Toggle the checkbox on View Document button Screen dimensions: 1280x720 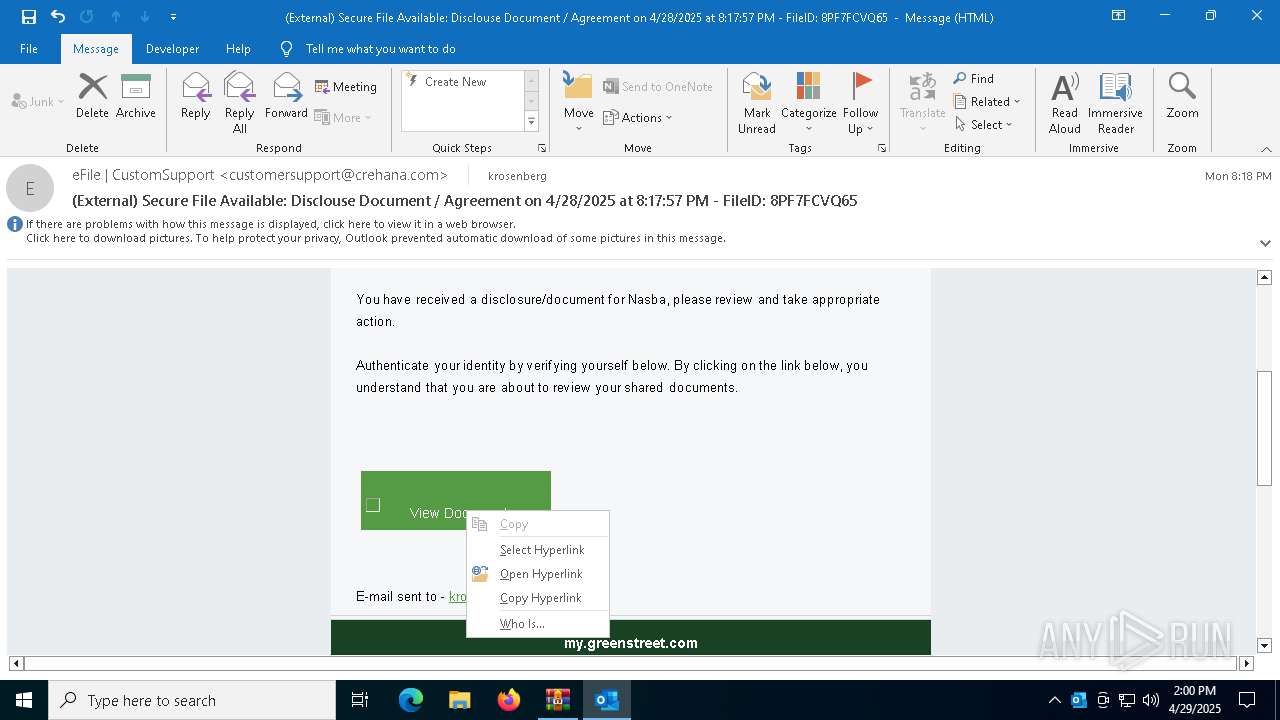(373, 505)
